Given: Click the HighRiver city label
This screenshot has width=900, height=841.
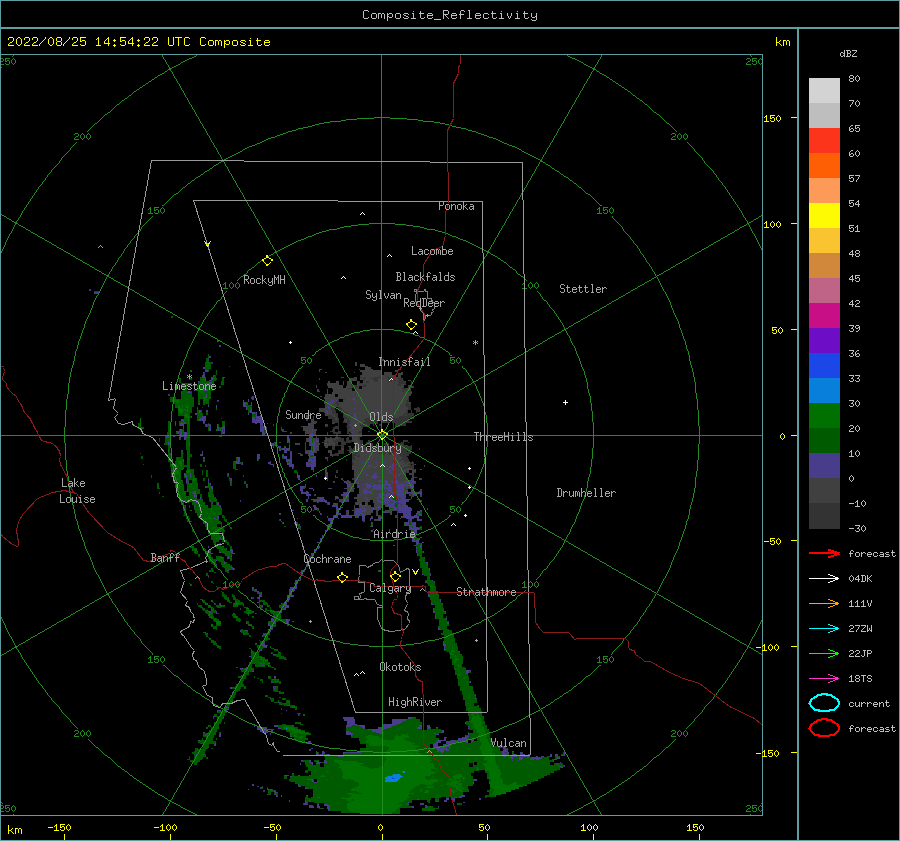Looking at the screenshot, I should point(415,702).
